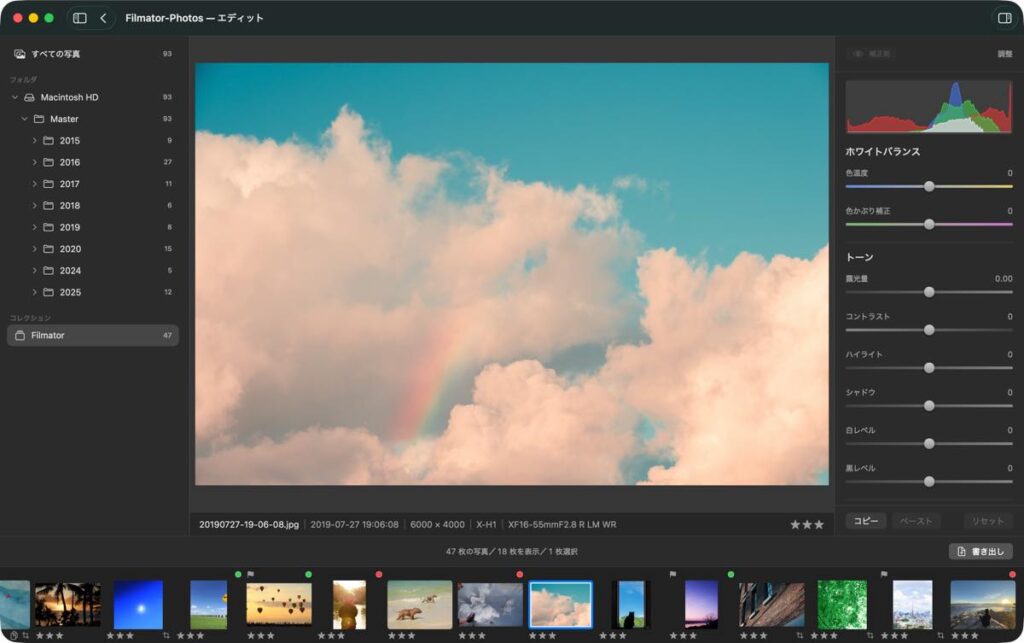The height and width of the screenshot is (643, 1024).
Task: Toggle the left sidebar panel icon
Action: coord(80,18)
